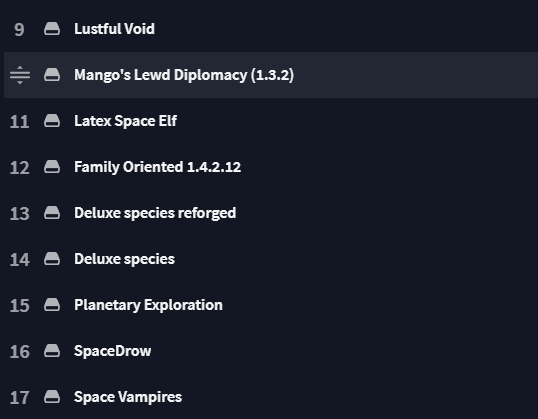
Task: Select the Planetary Exploration mod
Action: [x=148, y=305]
